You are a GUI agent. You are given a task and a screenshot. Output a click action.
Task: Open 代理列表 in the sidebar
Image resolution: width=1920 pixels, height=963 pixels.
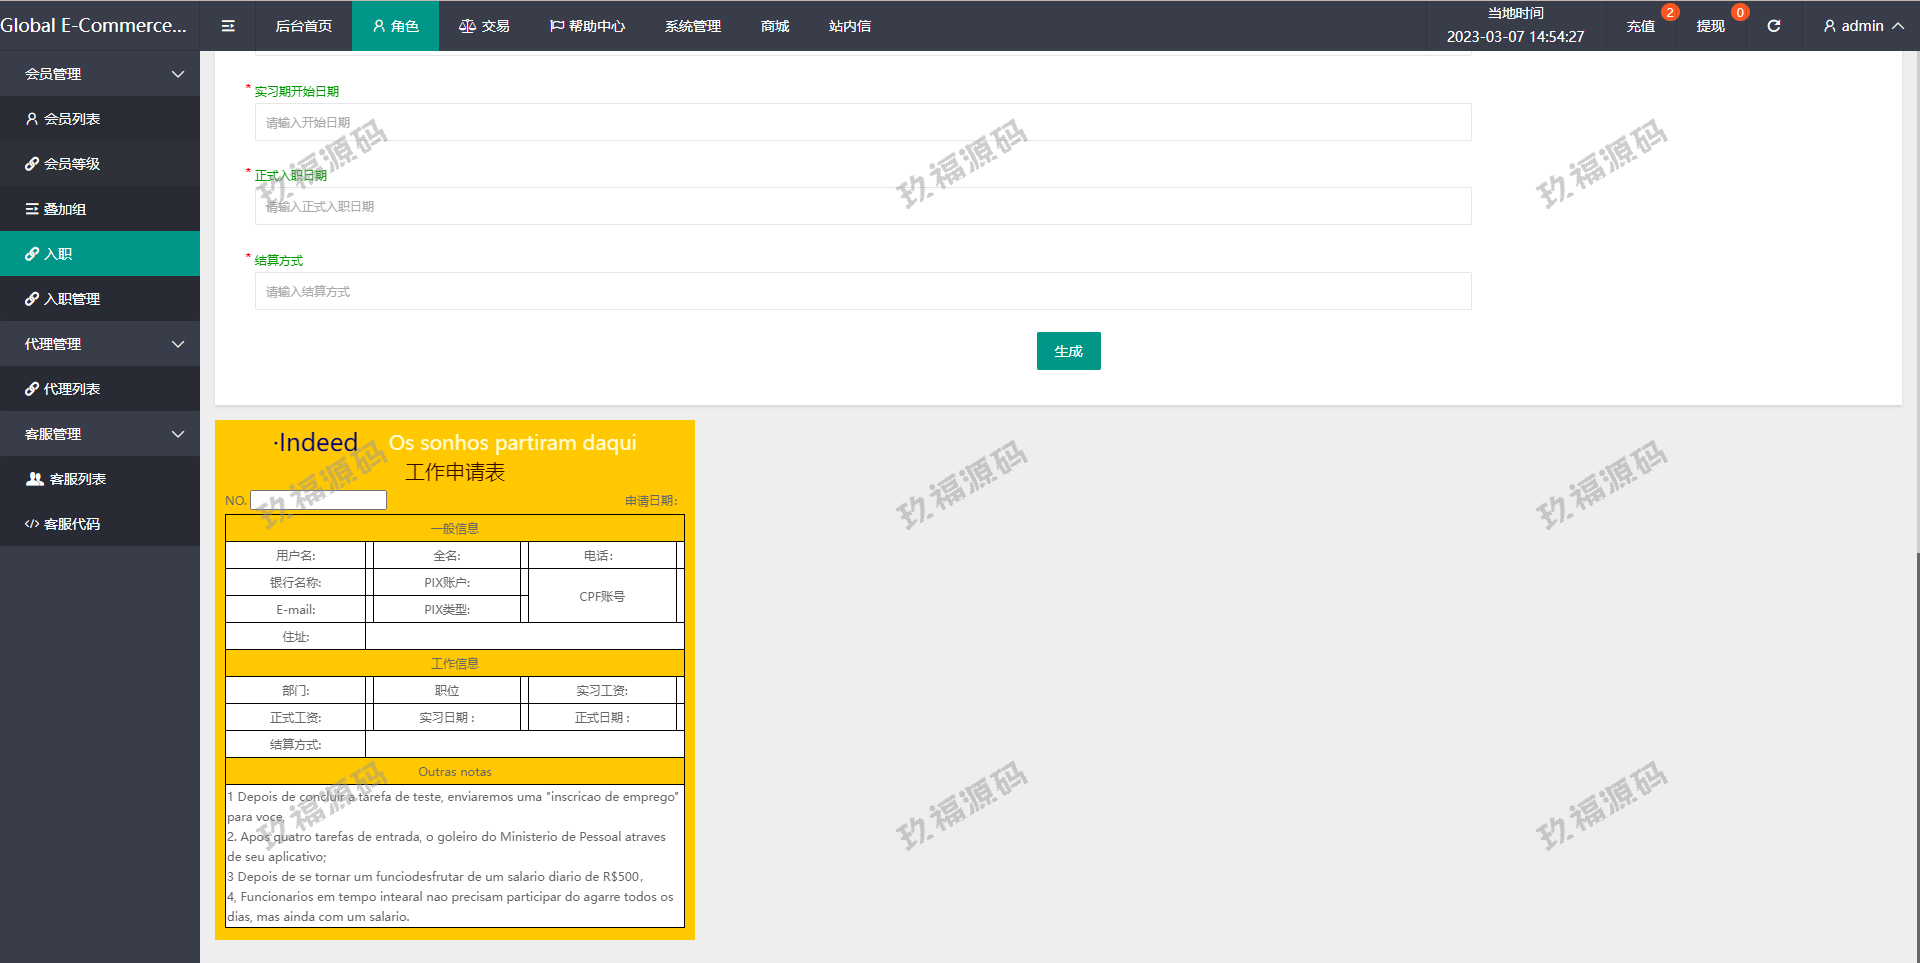click(72, 389)
